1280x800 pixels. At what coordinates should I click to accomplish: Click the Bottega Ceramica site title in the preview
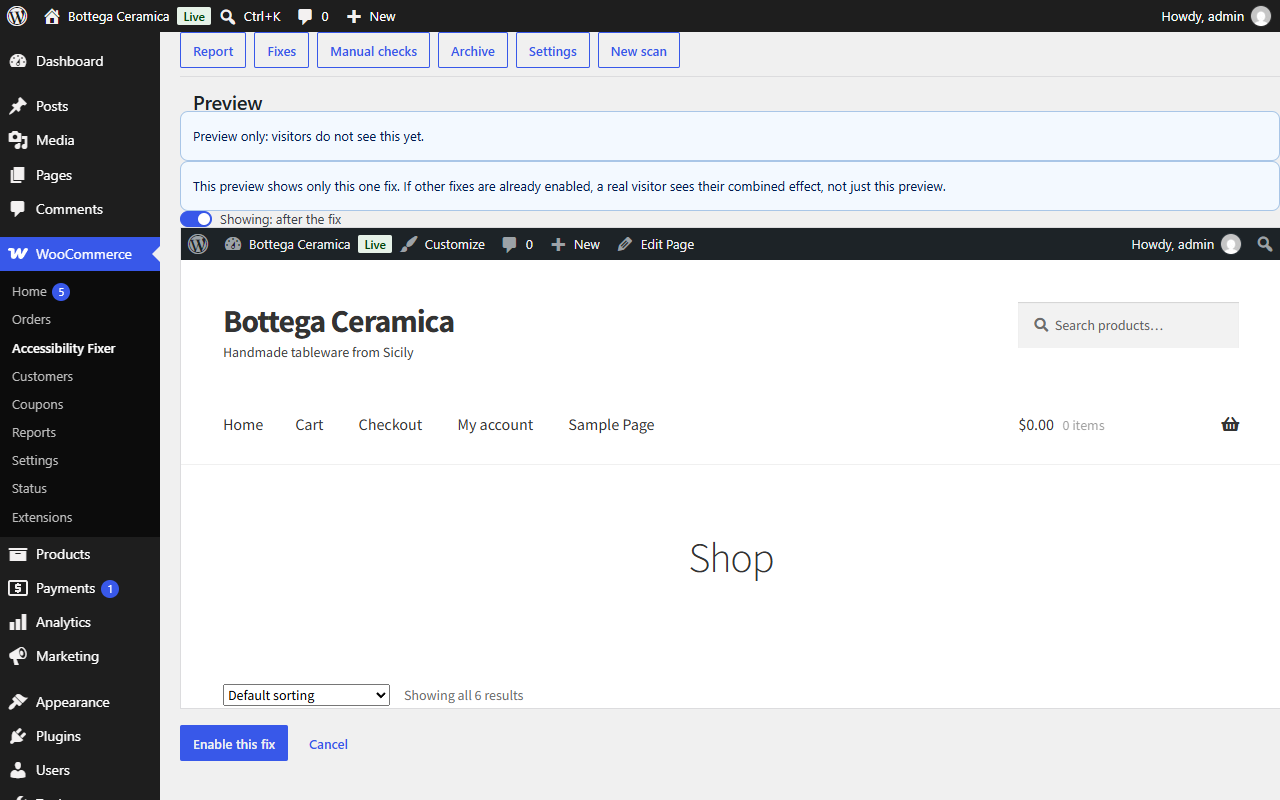[x=338, y=321]
